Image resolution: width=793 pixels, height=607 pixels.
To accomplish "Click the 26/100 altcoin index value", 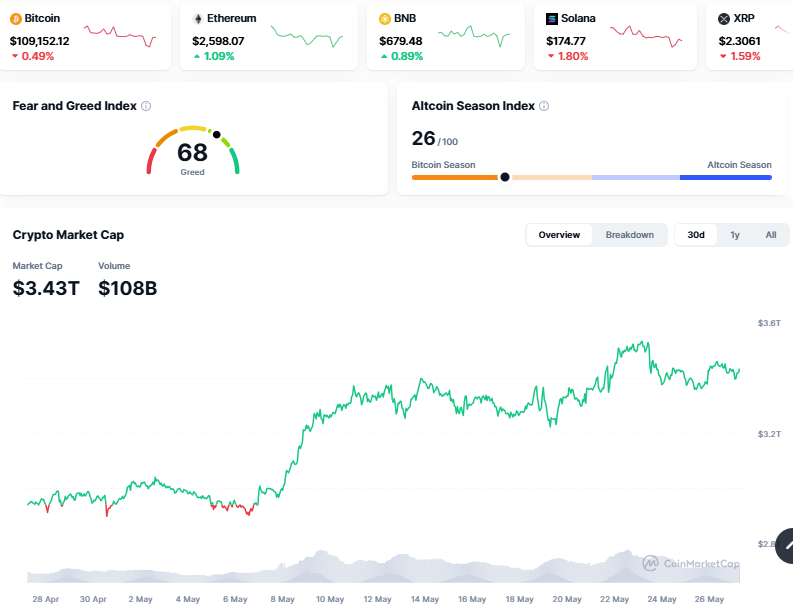I will tap(435, 139).
